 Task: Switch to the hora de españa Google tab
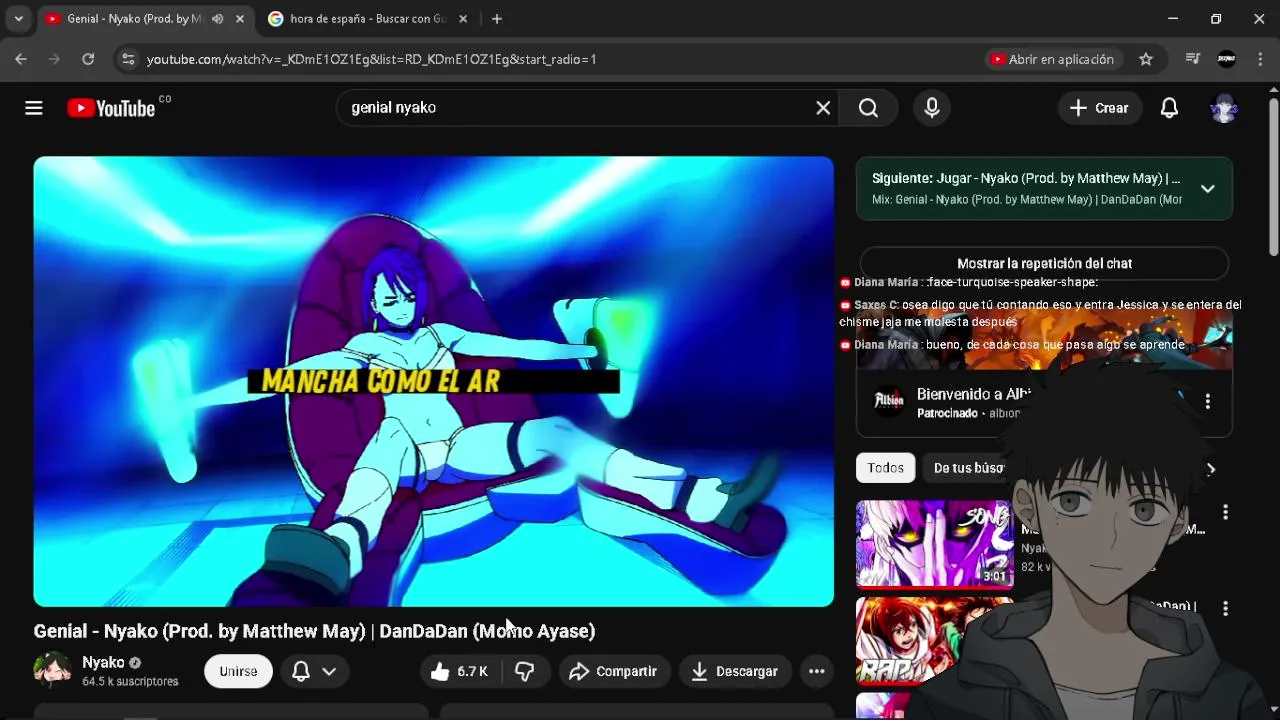(x=369, y=19)
